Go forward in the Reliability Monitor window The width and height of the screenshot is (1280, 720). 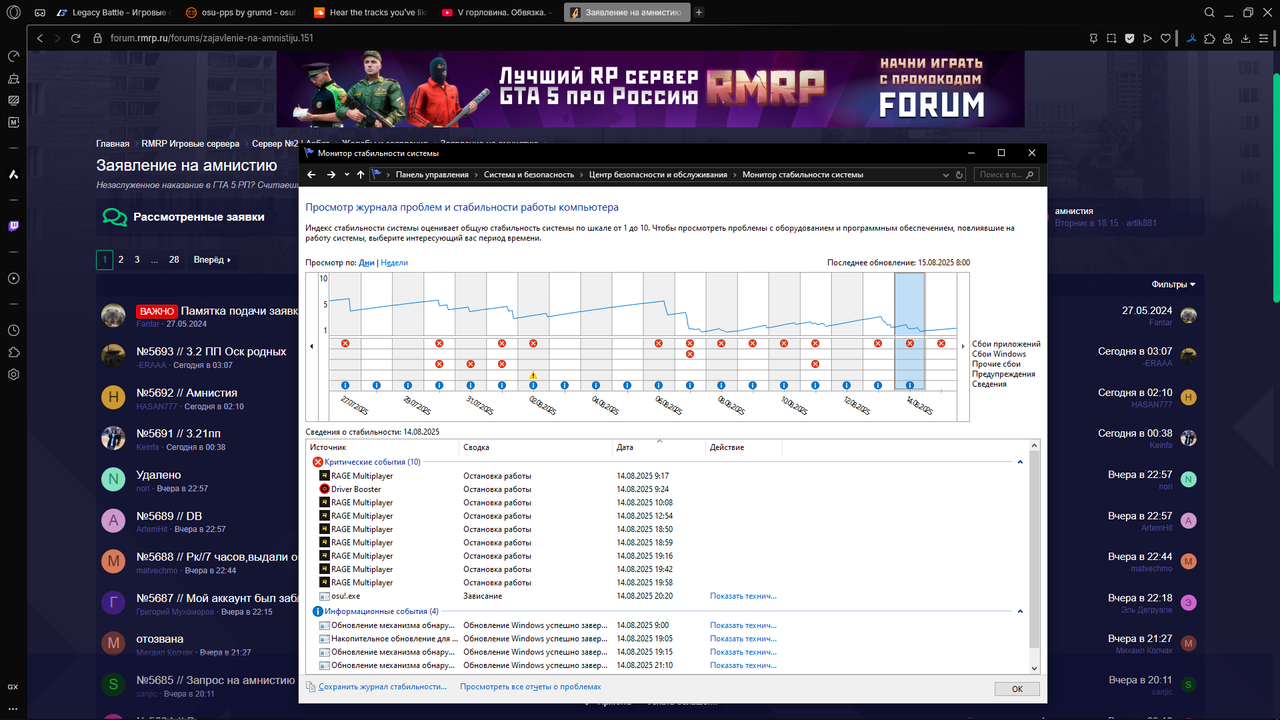(x=331, y=174)
